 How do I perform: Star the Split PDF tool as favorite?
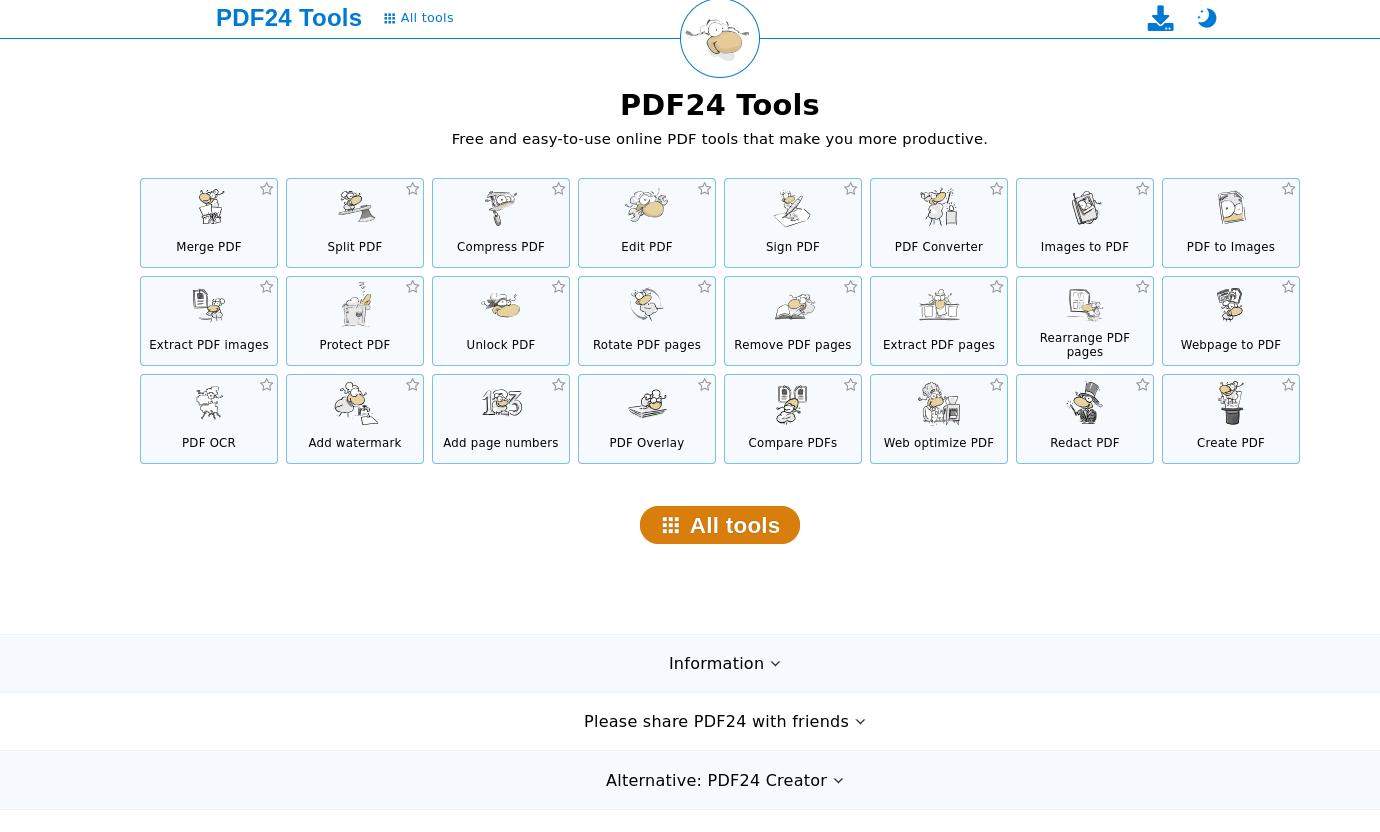click(412, 189)
